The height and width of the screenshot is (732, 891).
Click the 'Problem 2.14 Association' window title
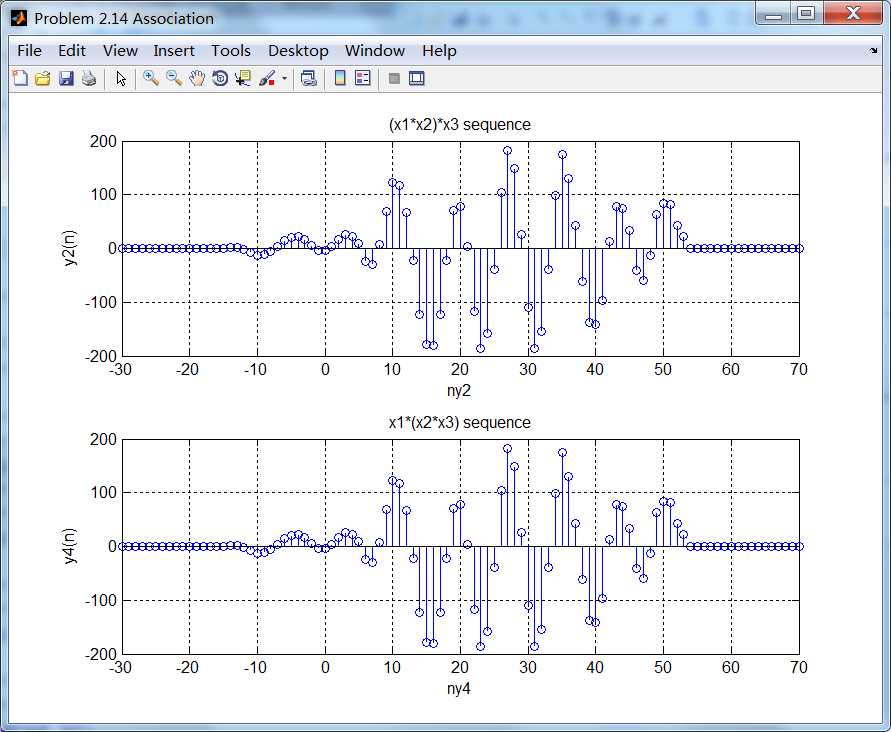[124, 18]
